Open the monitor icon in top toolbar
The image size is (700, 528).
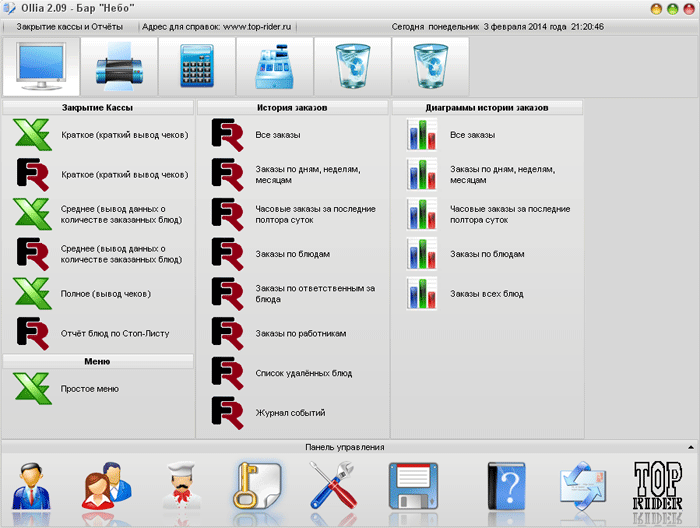pos(41,67)
